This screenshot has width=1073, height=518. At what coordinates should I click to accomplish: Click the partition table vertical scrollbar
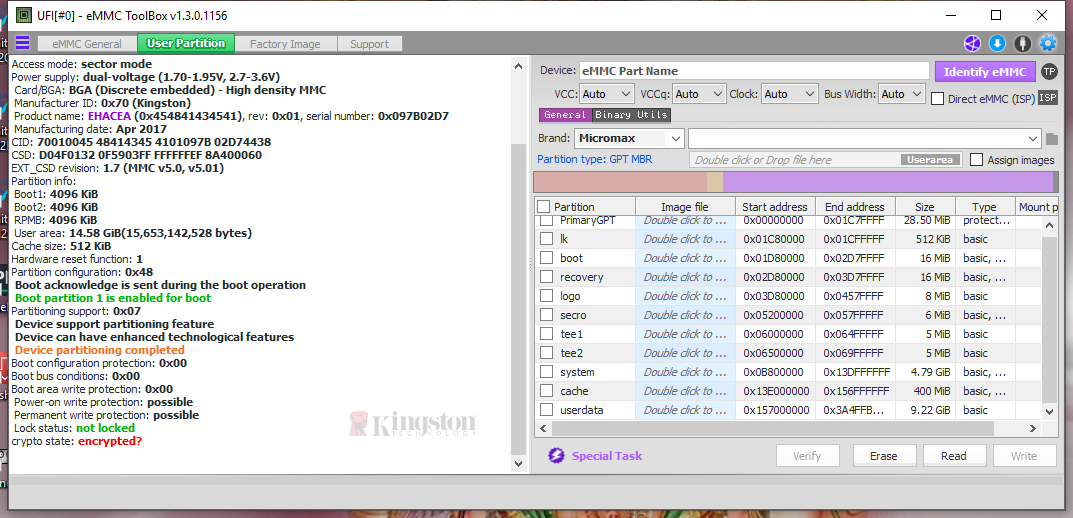(1049, 320)
